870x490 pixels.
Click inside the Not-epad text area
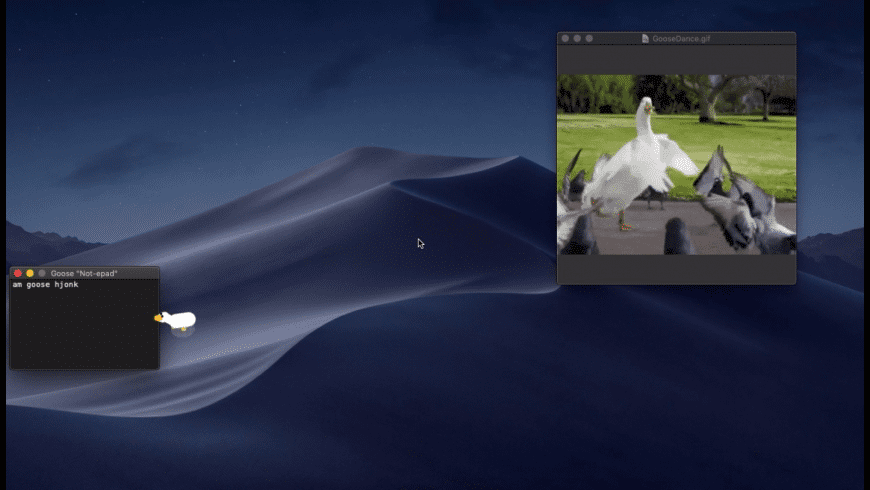84,324
